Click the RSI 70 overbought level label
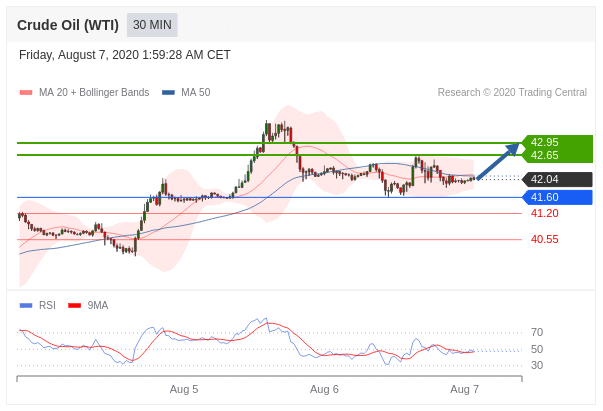603x411 pixels. pos(537,332)
